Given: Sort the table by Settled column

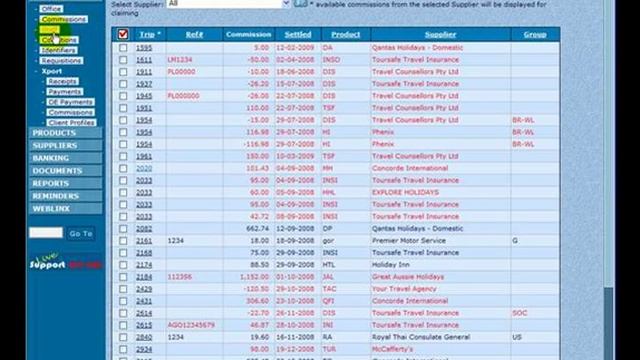Looking at the screenshot, I should click(298, 35).
